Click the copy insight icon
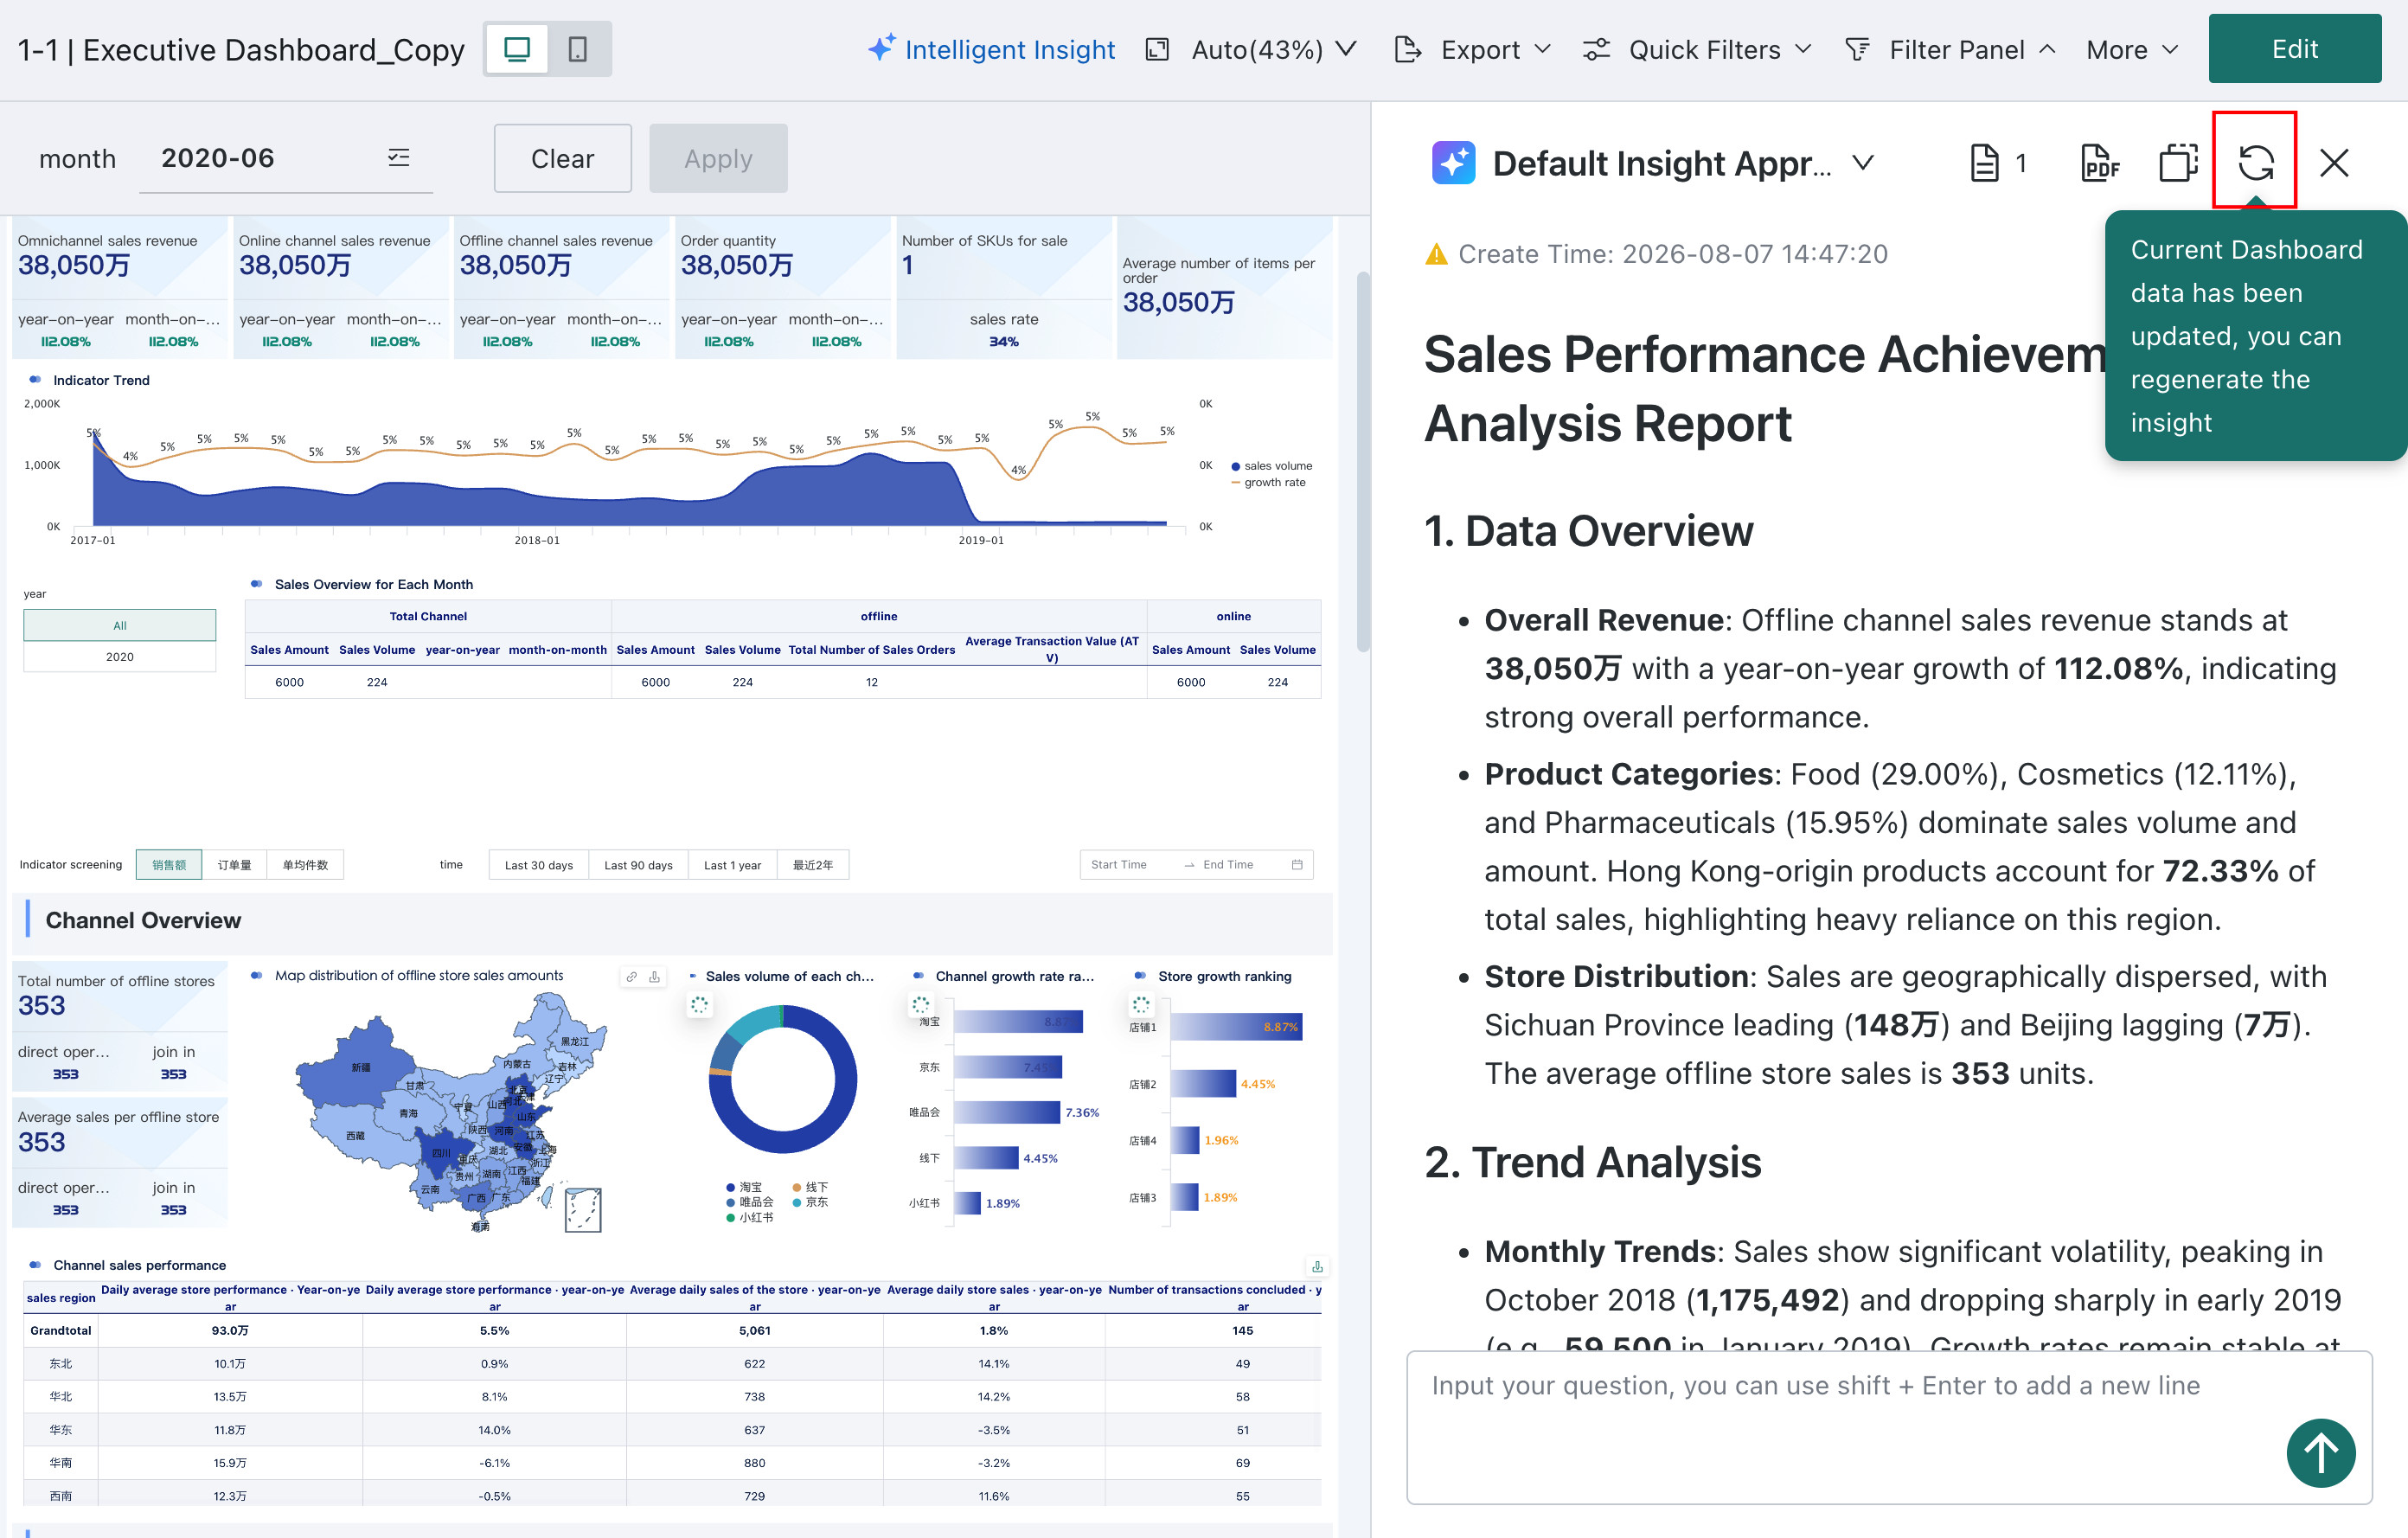The height and width of the screenshot is (1538, 2408). [2178, 162]
